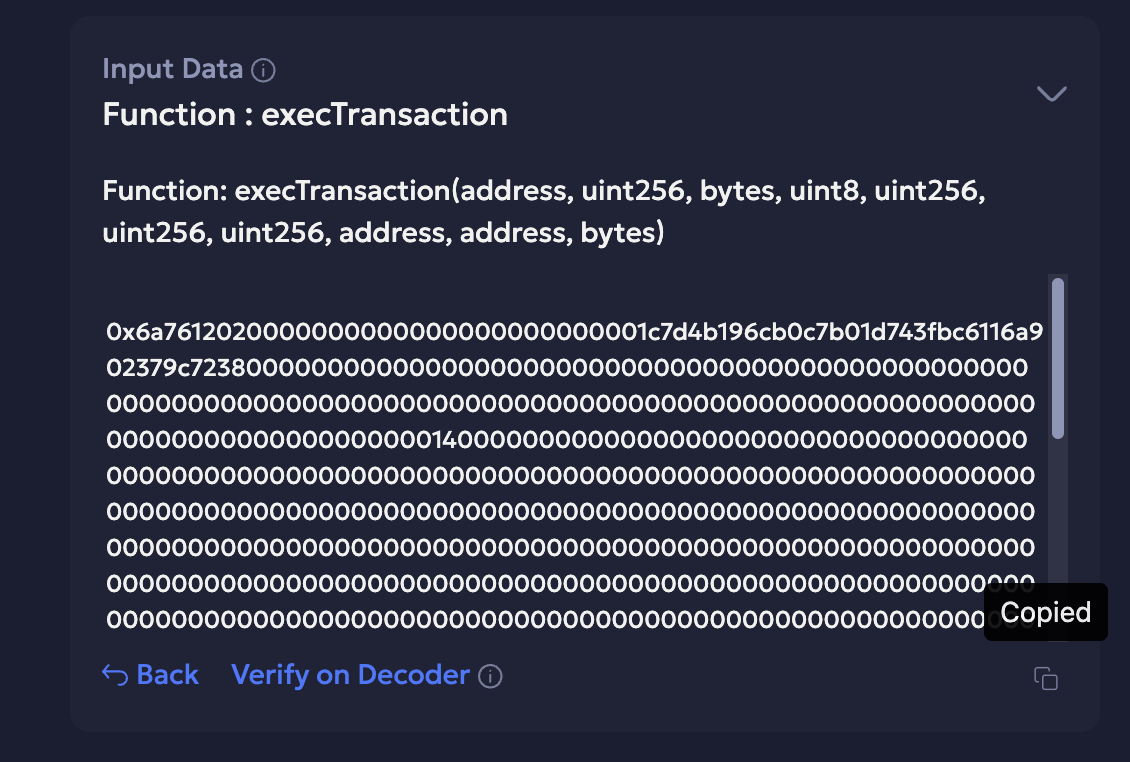Click the hex line containing 14
Viewport: 1130px width, 762px height.
click(566, 440)
